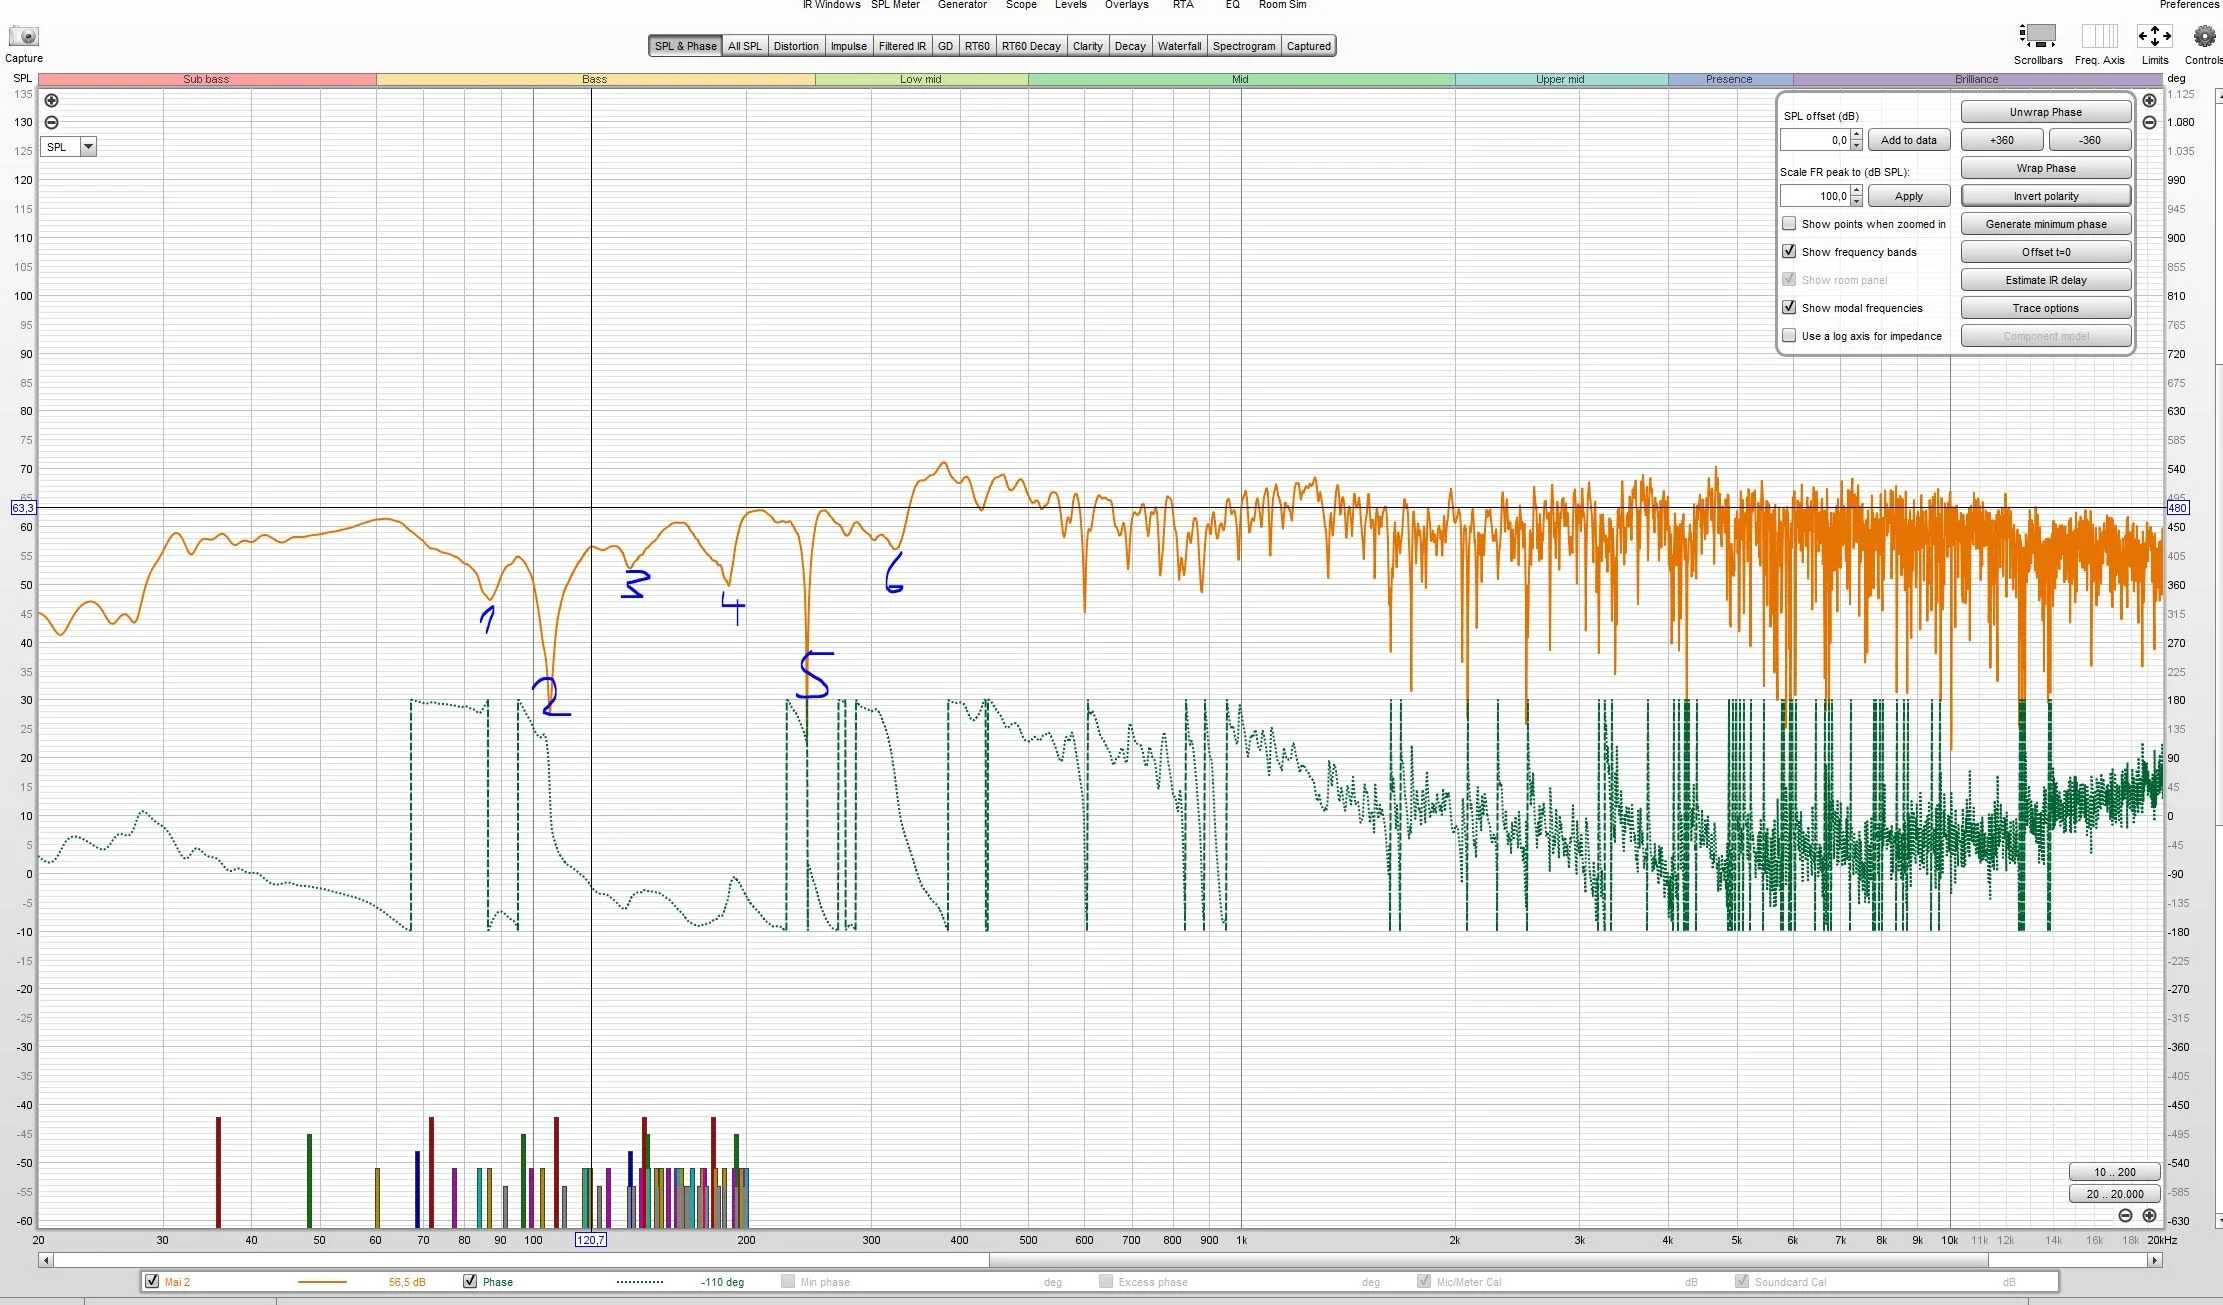This screenshot has width=2223, height=1305.
Task: Set frequency range with 10 .. 200 button
Action: (x=2115, y=1172)
